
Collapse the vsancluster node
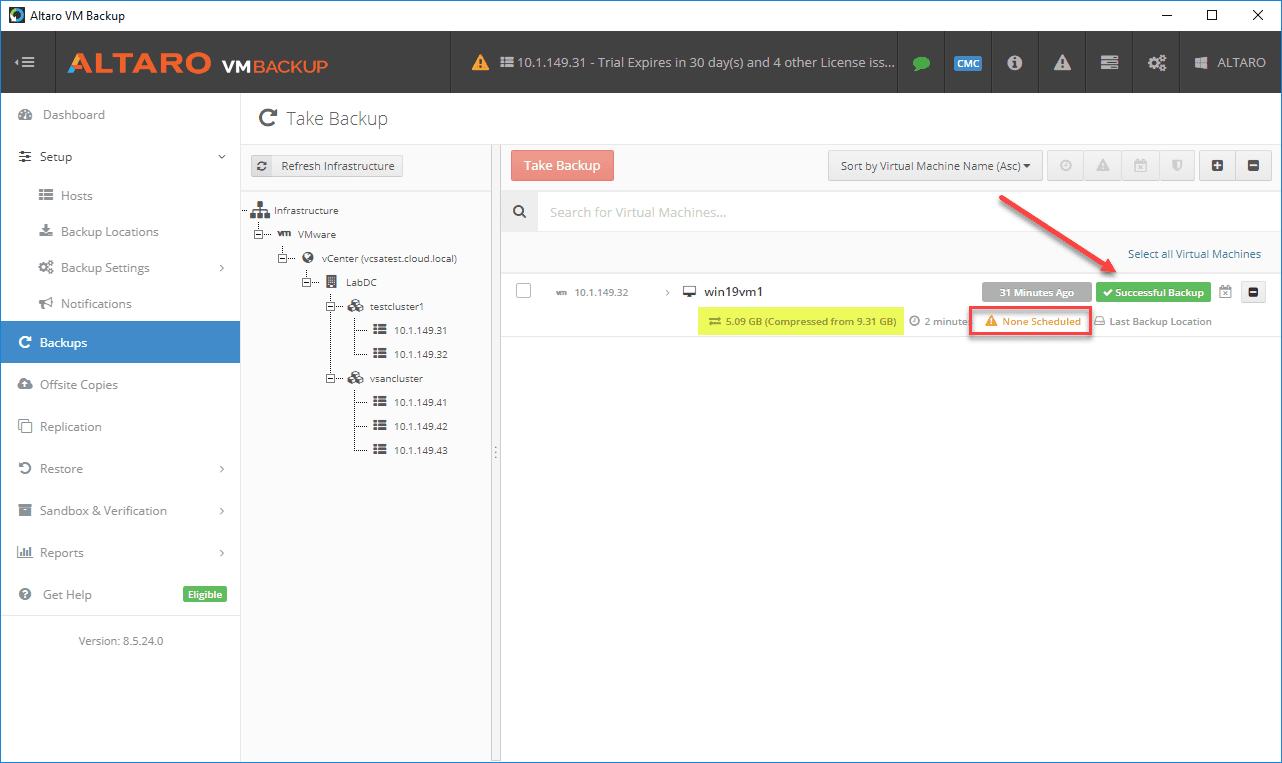(x=332, y=379)
